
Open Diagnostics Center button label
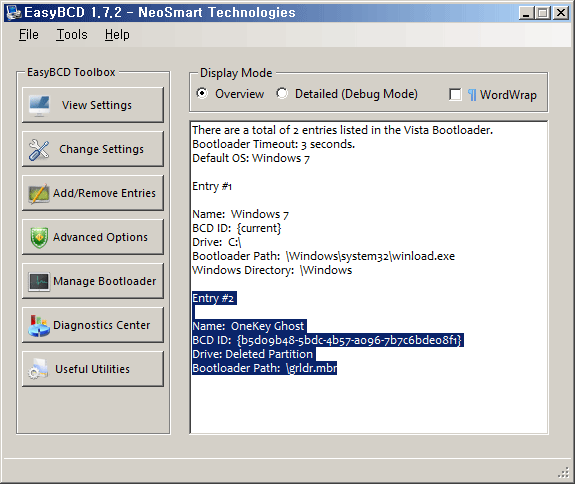coord(102,325)
